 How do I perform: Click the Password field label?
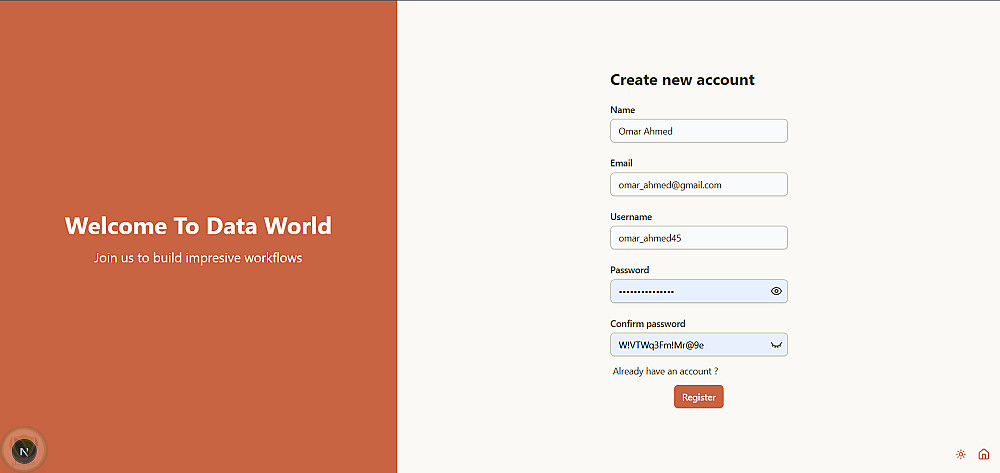tap(629, 270)
